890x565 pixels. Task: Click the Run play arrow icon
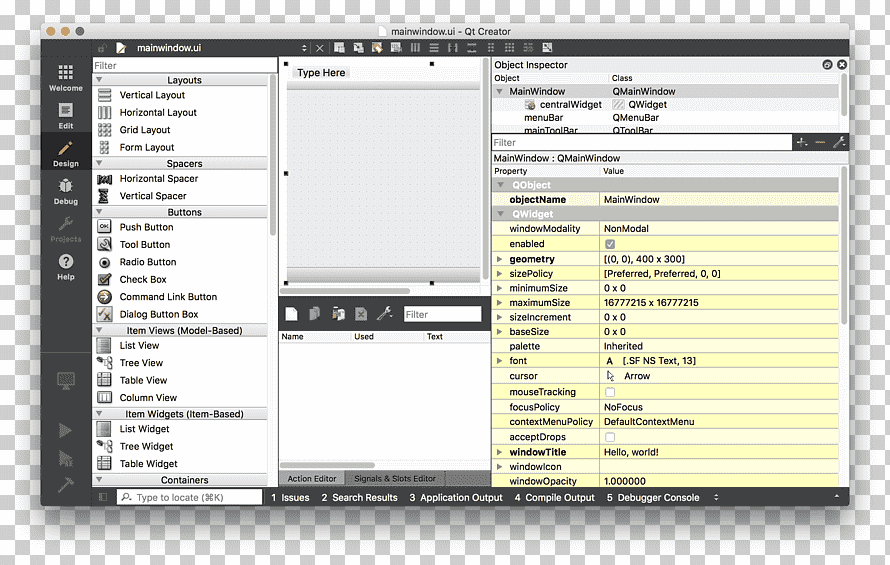[65, 430]
